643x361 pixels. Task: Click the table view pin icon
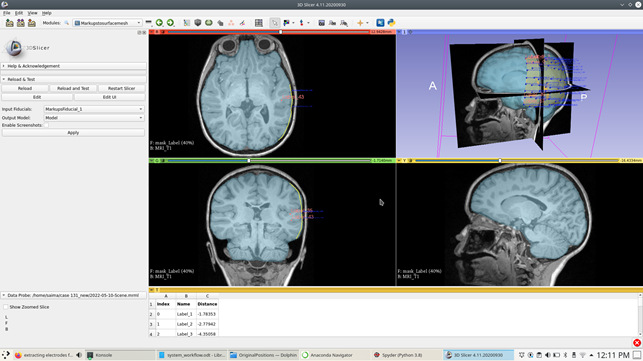pos(151,290)
